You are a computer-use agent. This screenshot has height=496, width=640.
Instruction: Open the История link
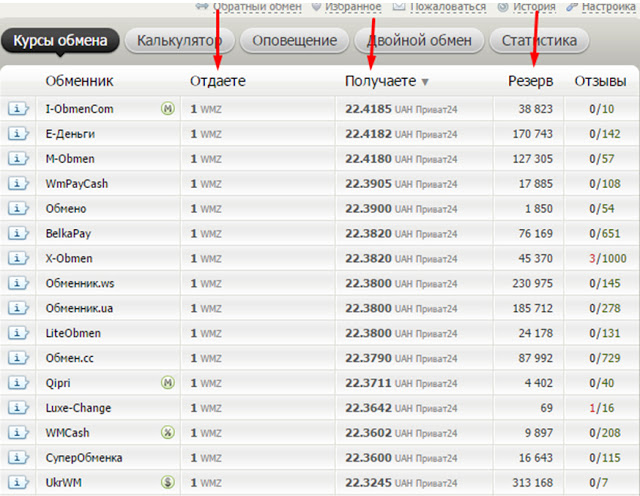click(534, 7)
